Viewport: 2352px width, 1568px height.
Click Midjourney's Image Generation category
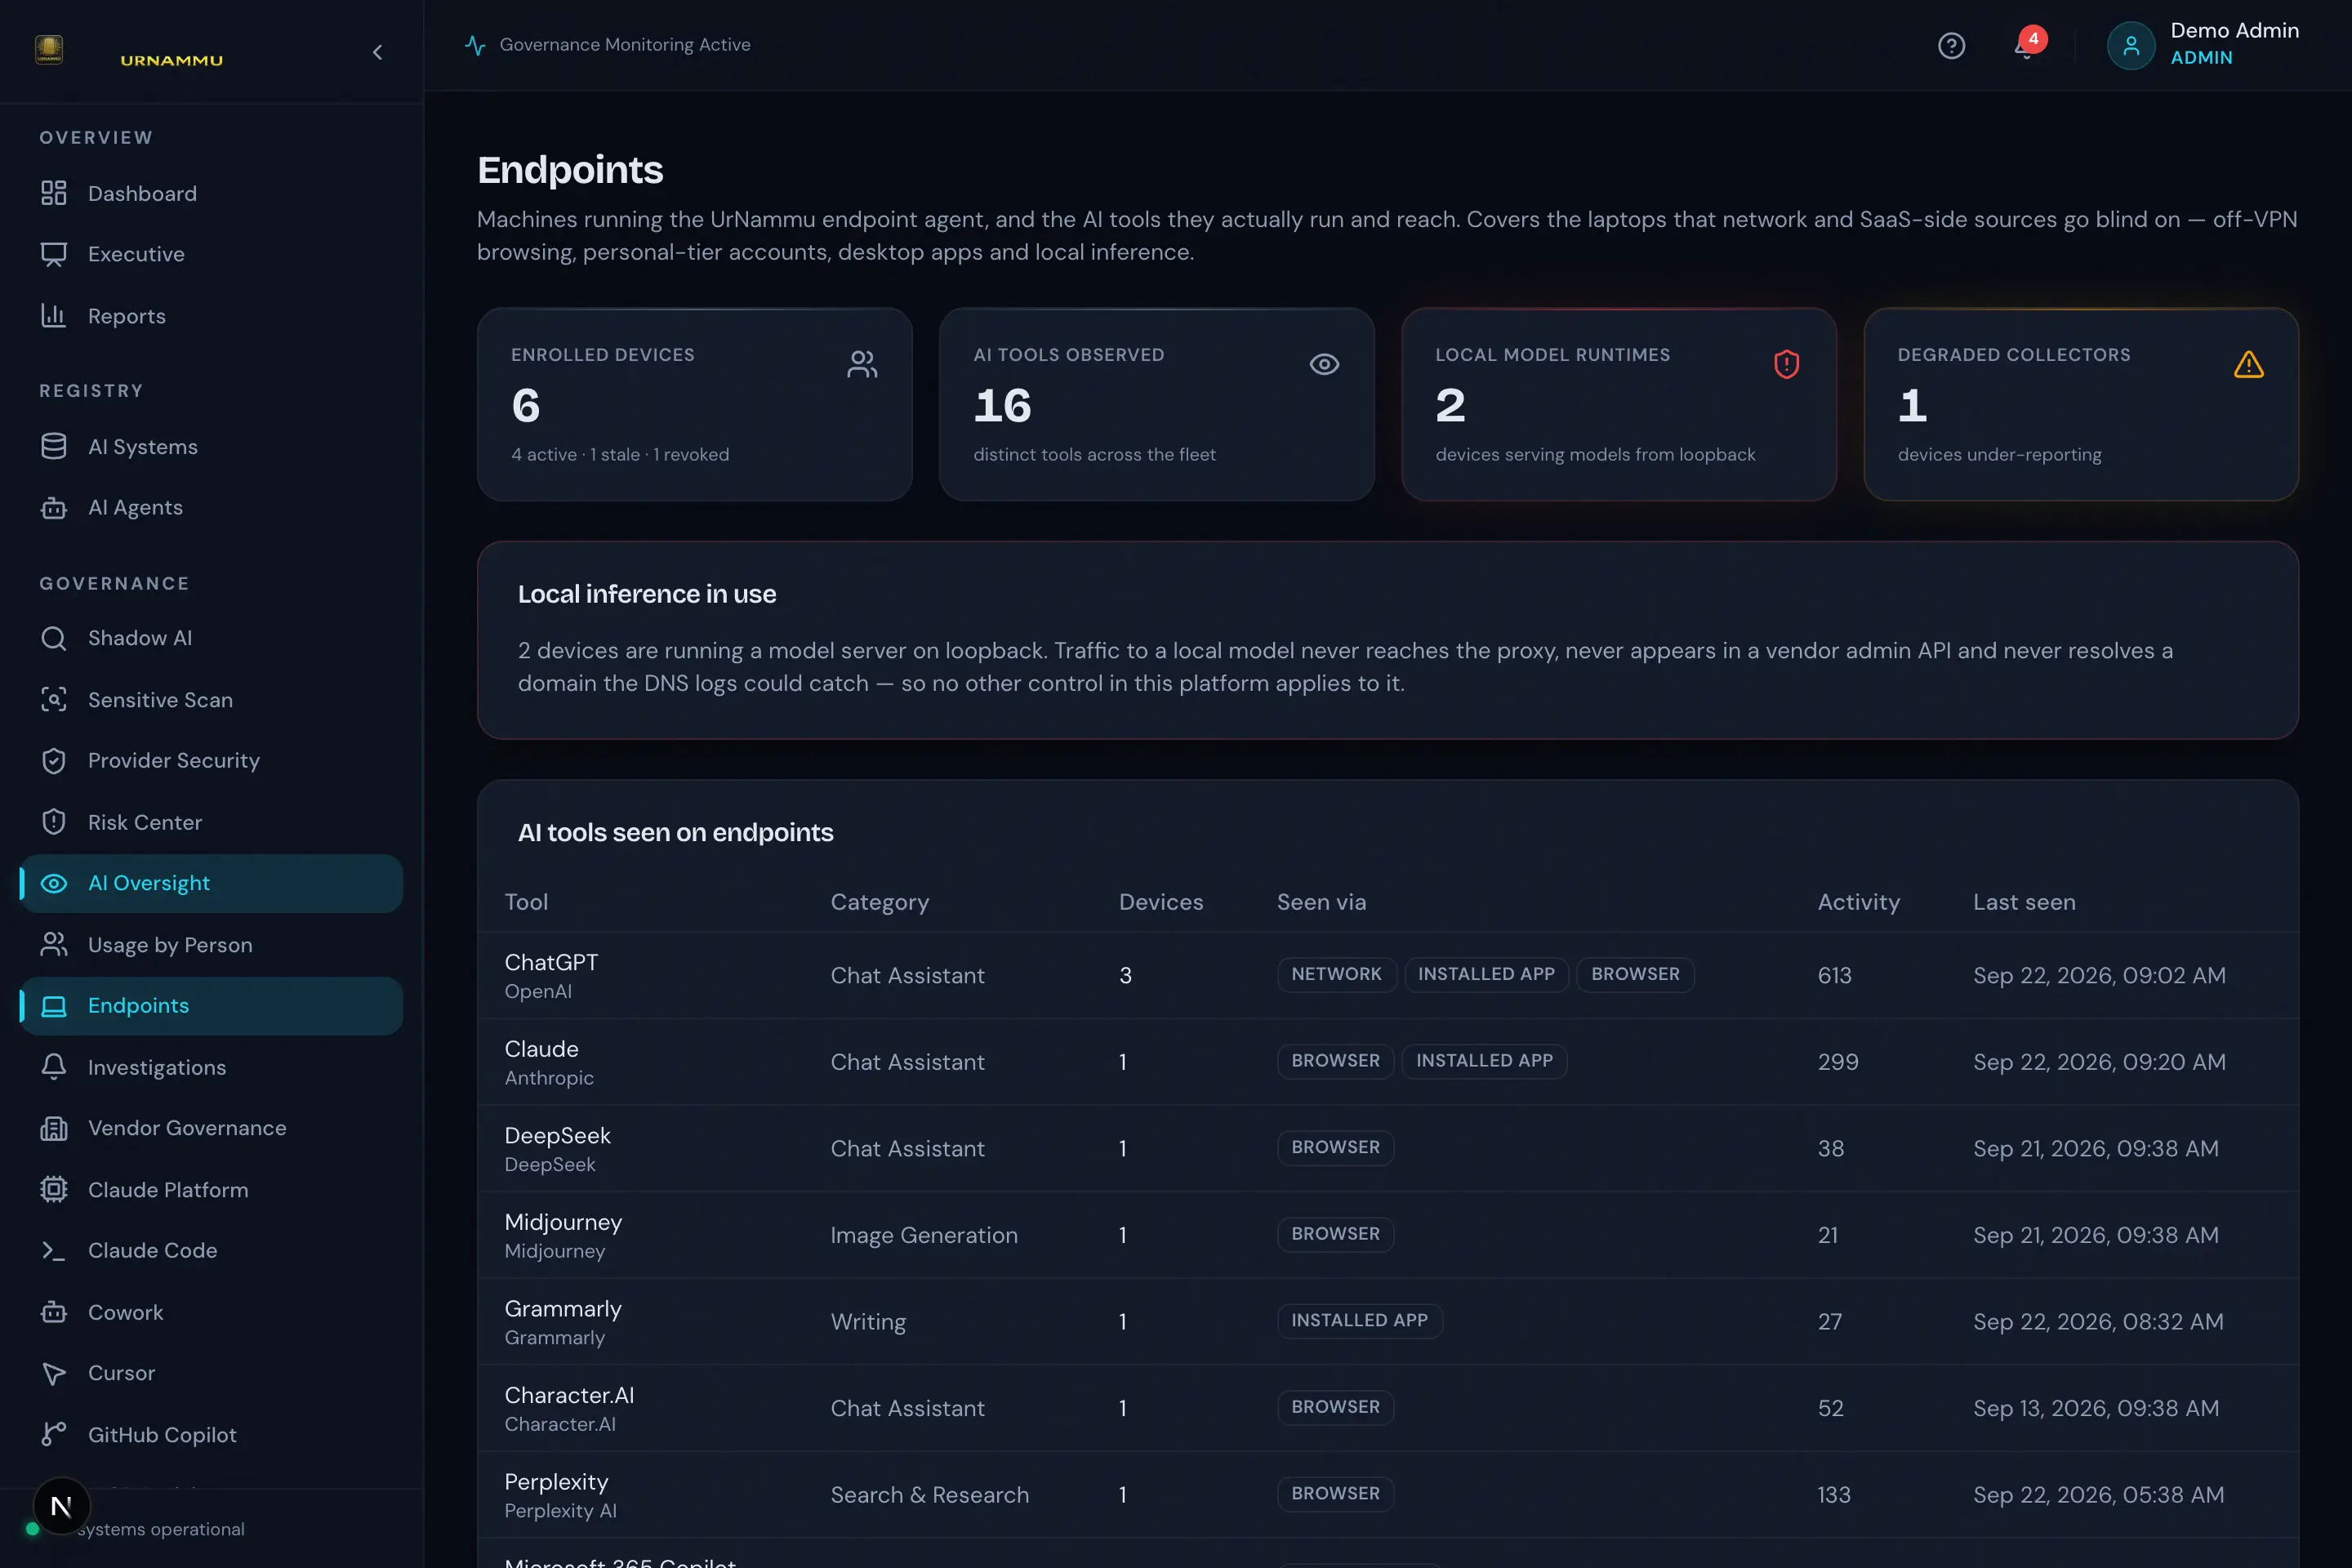coord(924,1235)
